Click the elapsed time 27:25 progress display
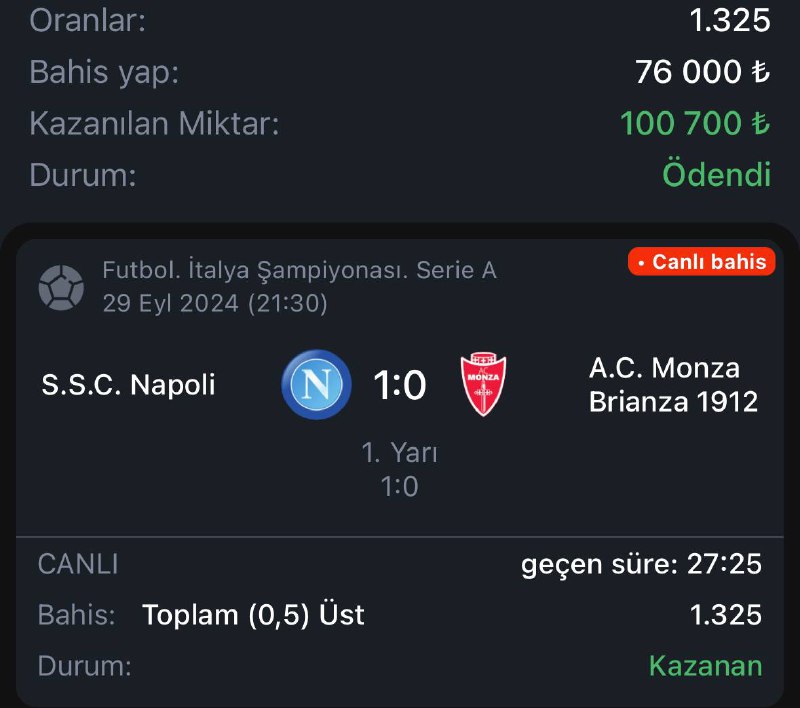Viewport: 800px width, 708px height. click(644, 564)
